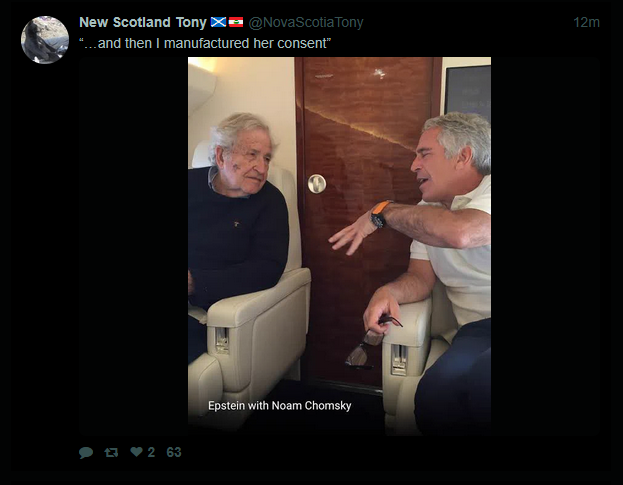Click the Scotland saltire flag emoji
The height and width of the screenshot is (485, 623).
(218, 22)
